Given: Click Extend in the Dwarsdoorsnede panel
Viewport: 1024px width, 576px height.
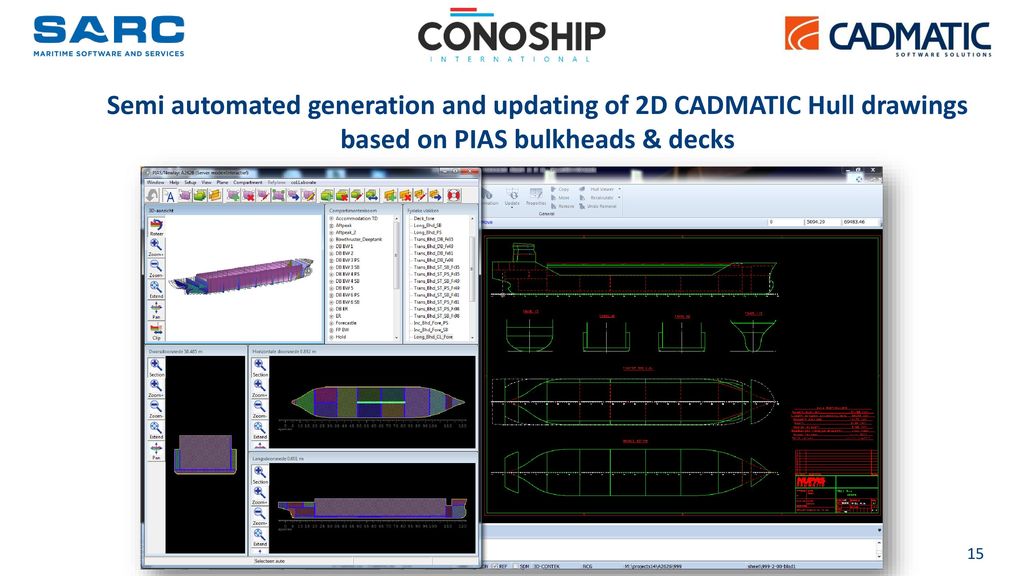Looking at the screenshot, I should coord(156,430).
